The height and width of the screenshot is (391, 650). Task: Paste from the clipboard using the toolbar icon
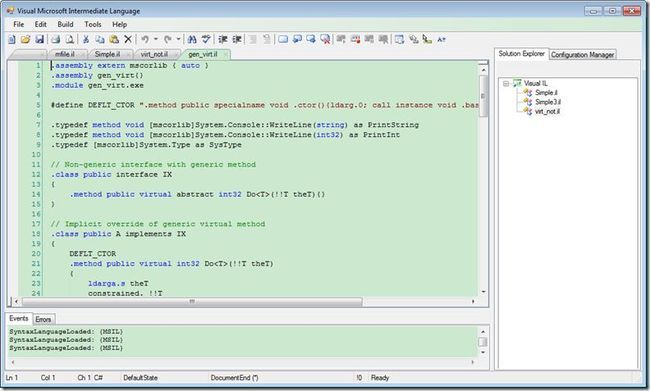pyautogui.click(x=114, y=39)
